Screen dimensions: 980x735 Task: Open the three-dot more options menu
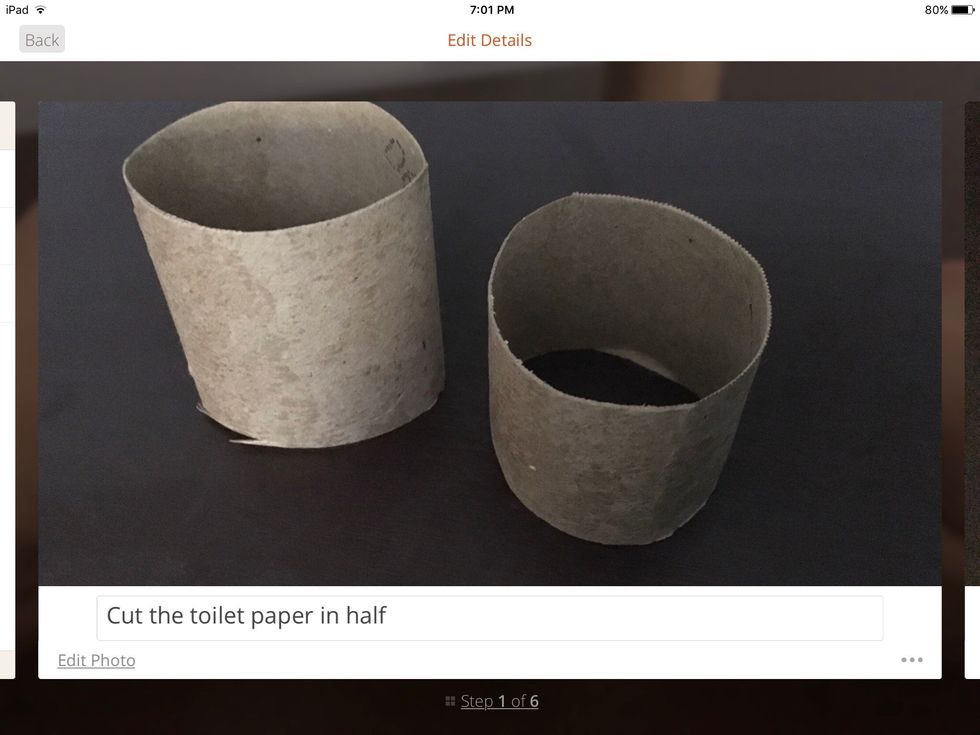point(912,660)
